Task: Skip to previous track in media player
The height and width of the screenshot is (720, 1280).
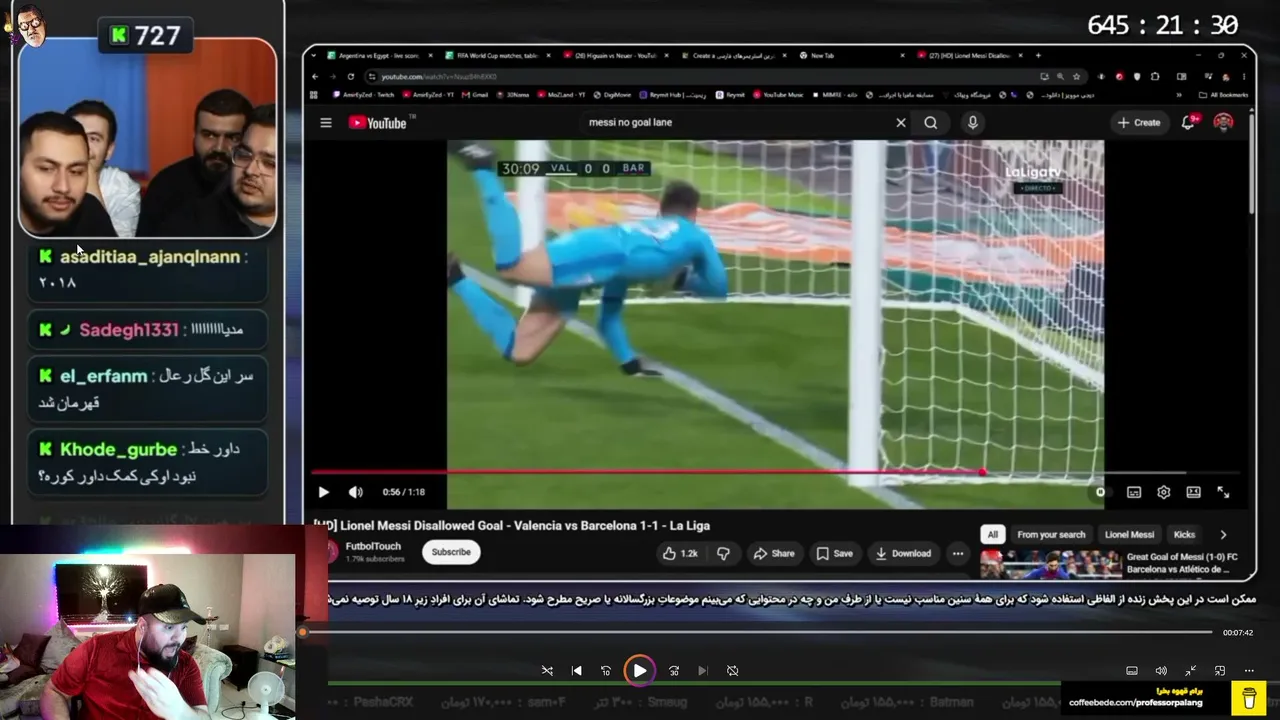Action: tap(576, 671)
